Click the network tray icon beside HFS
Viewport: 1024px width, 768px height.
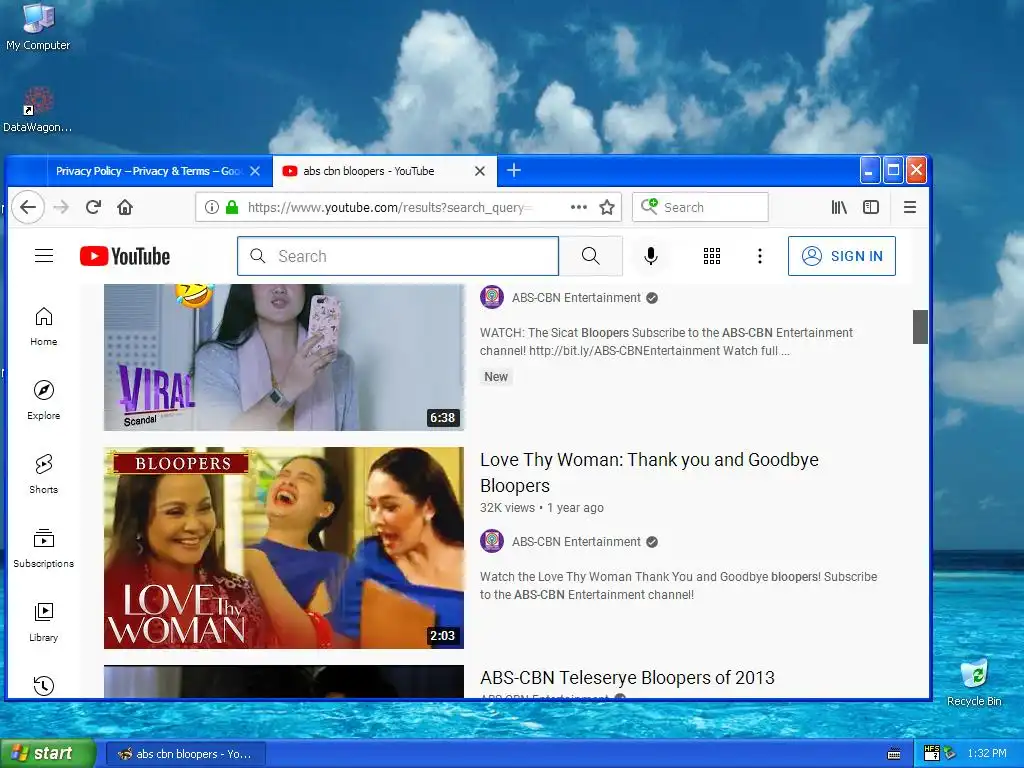coord(949,754)
